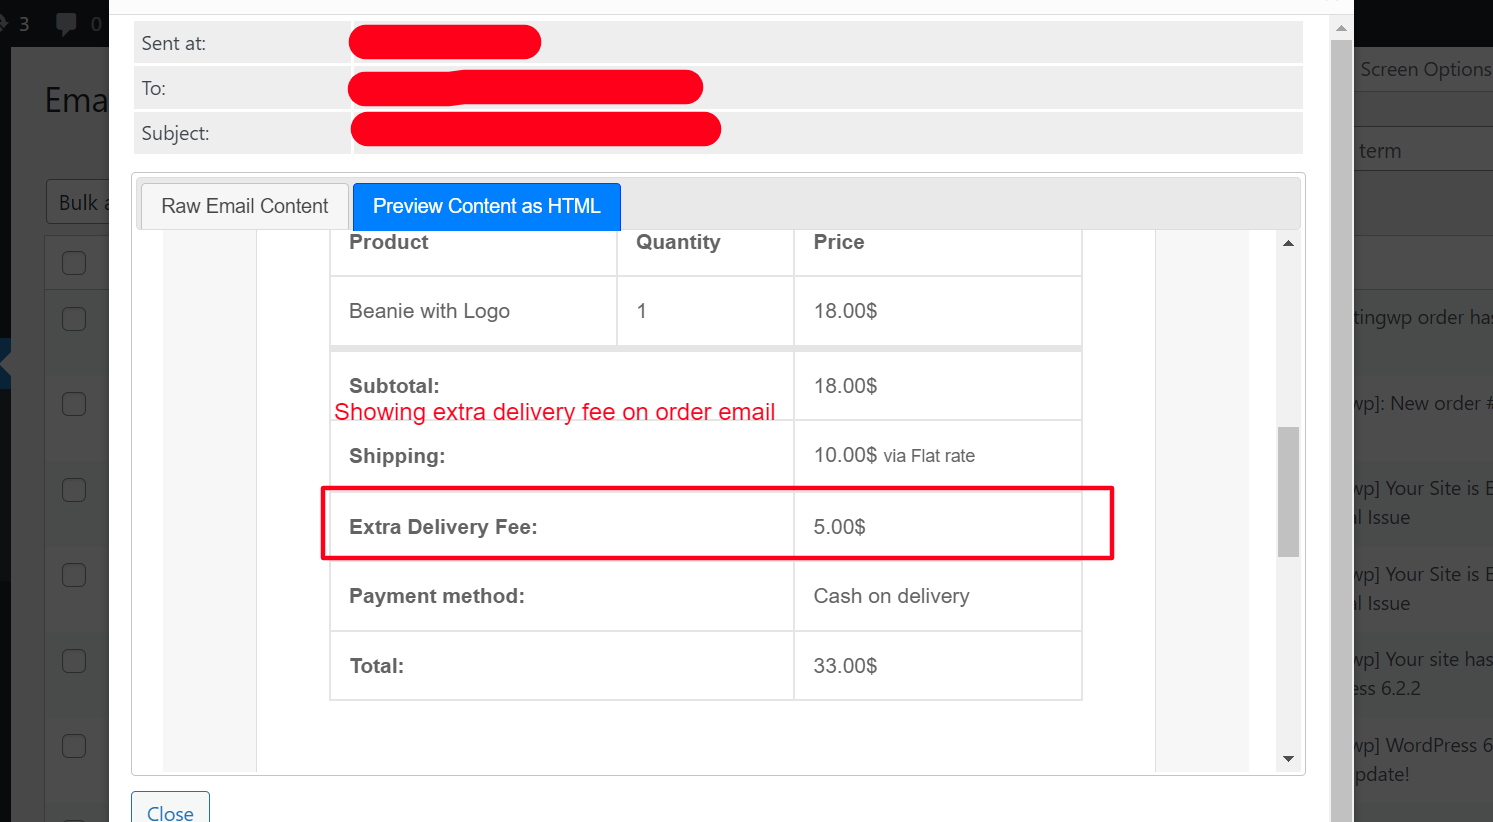Click the scroll-down arrow of the email preview

[1289, 759]
